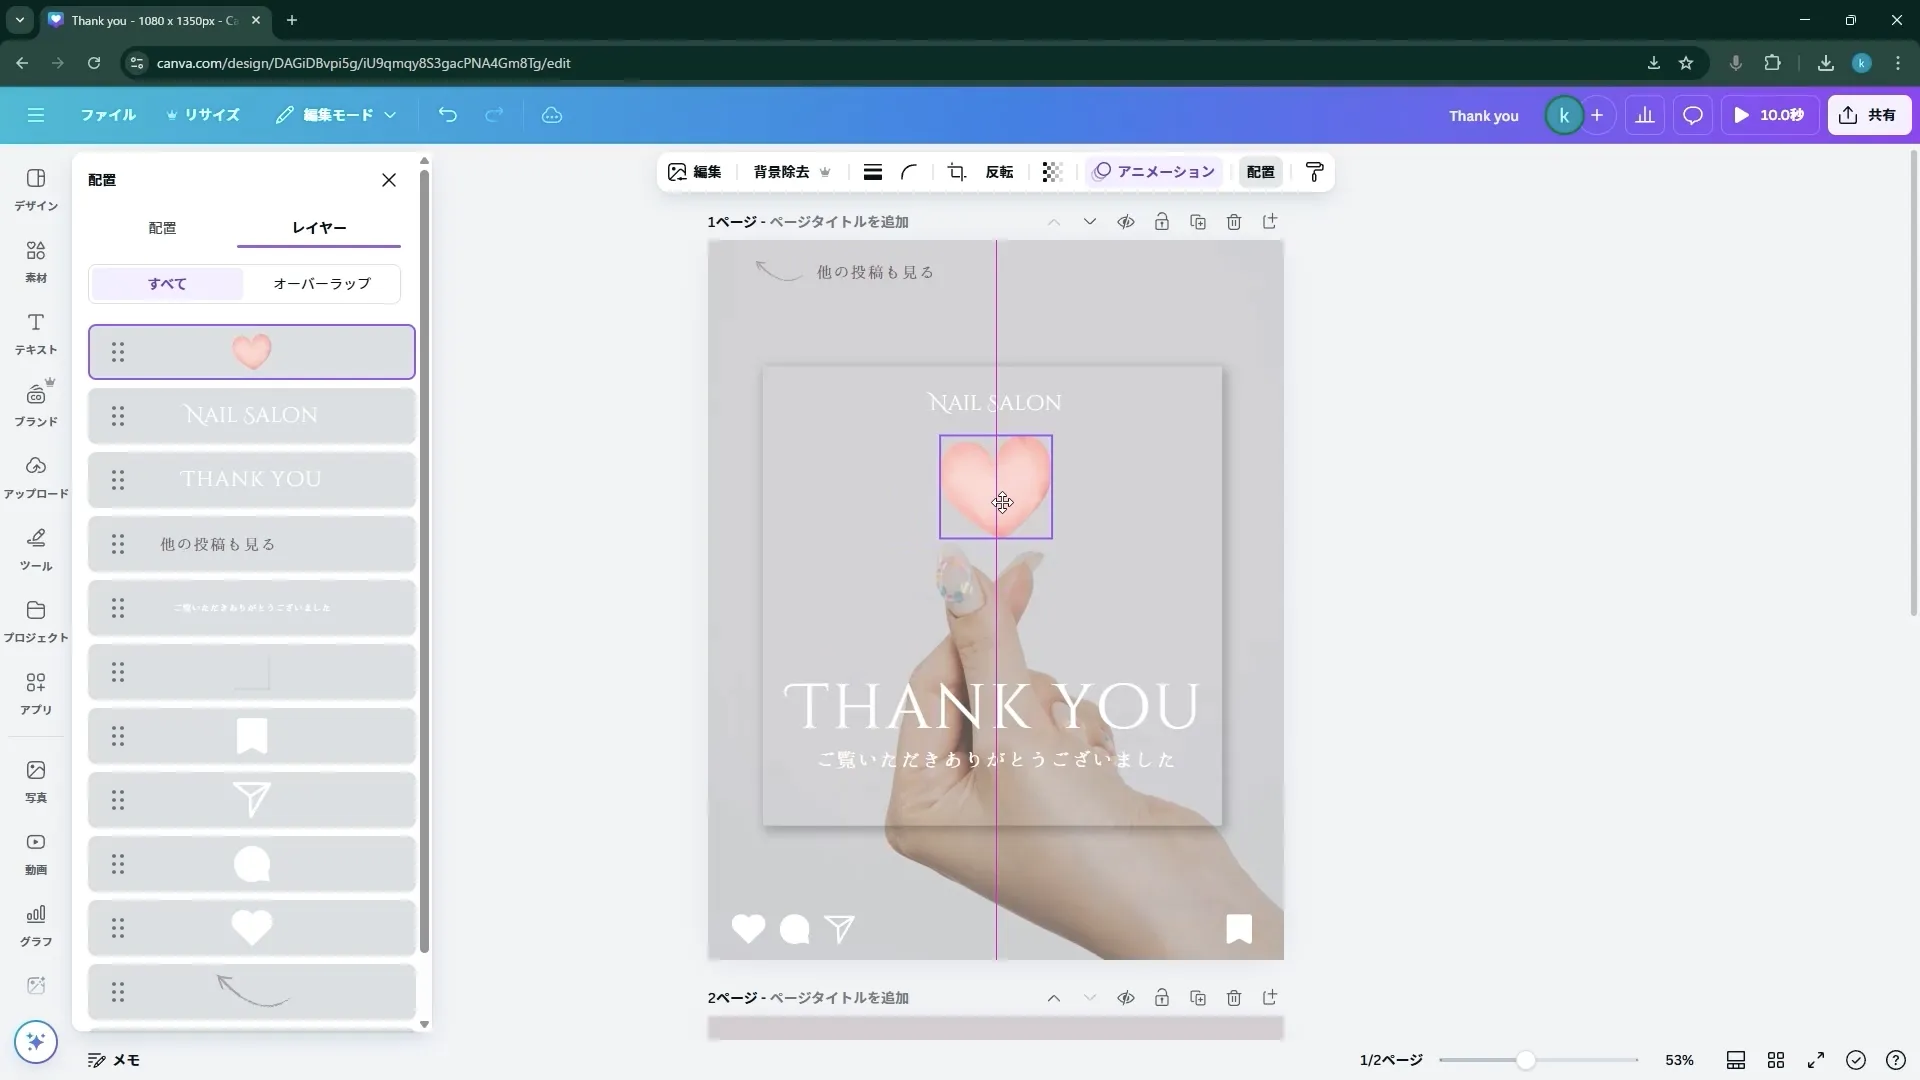Play the 10.0秒 presentation preview

(x=1770, y=115)
